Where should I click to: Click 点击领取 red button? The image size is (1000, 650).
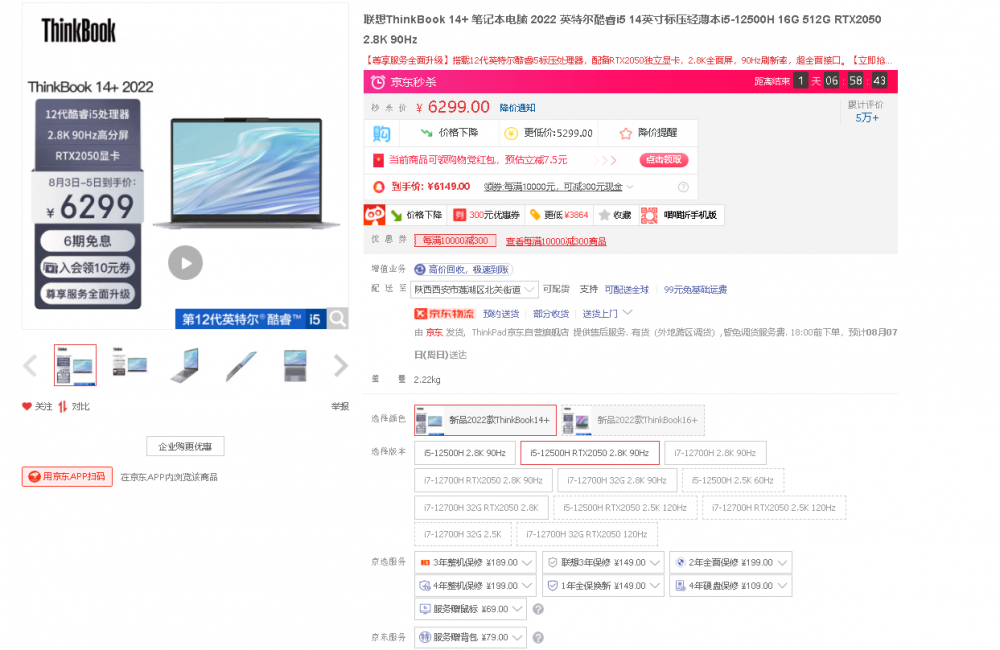663,159
